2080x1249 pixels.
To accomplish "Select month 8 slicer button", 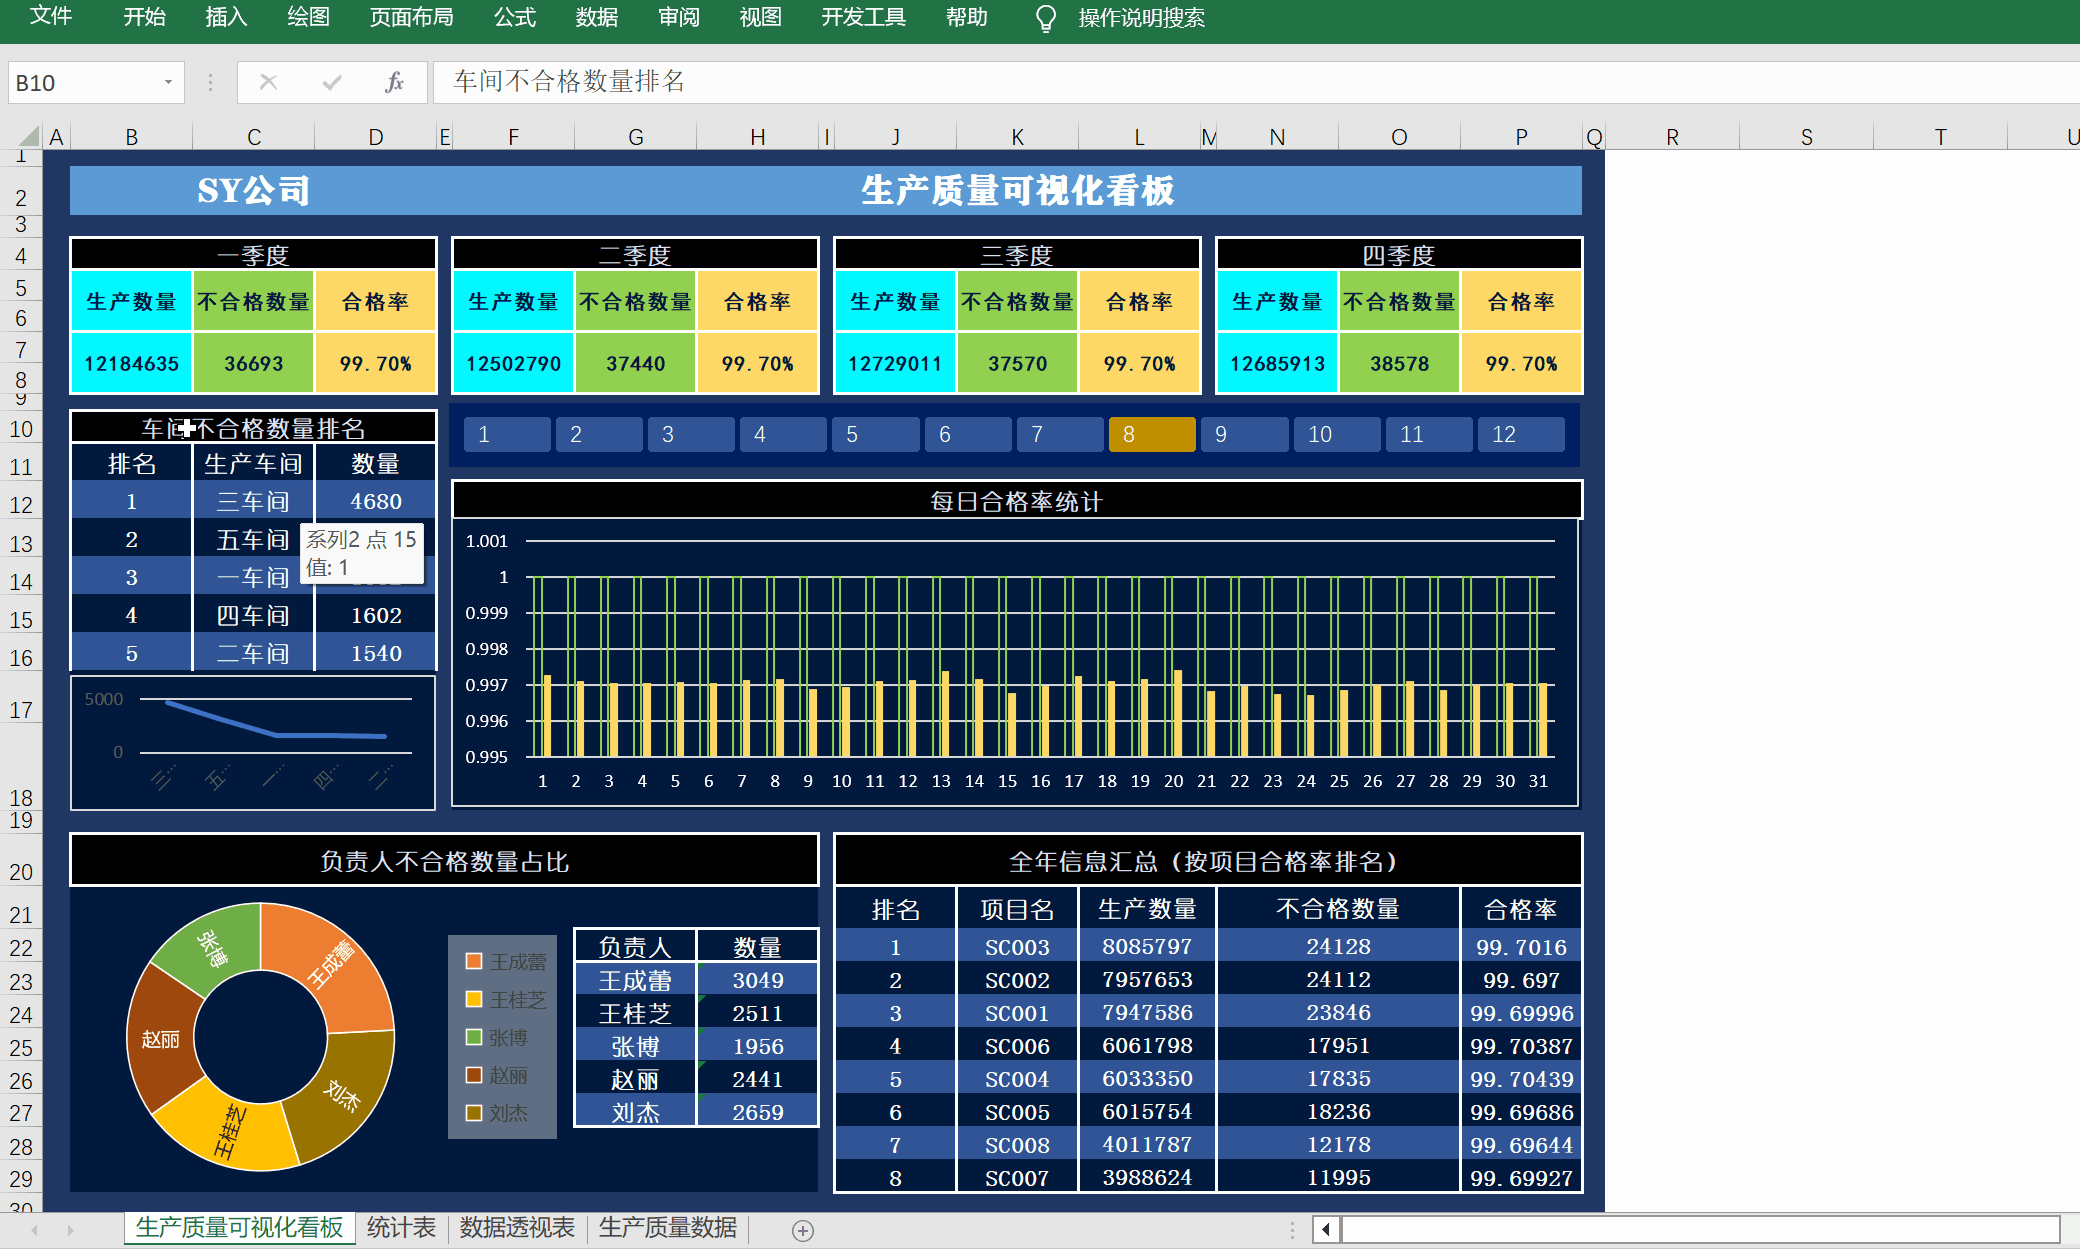I will 1151,434.
